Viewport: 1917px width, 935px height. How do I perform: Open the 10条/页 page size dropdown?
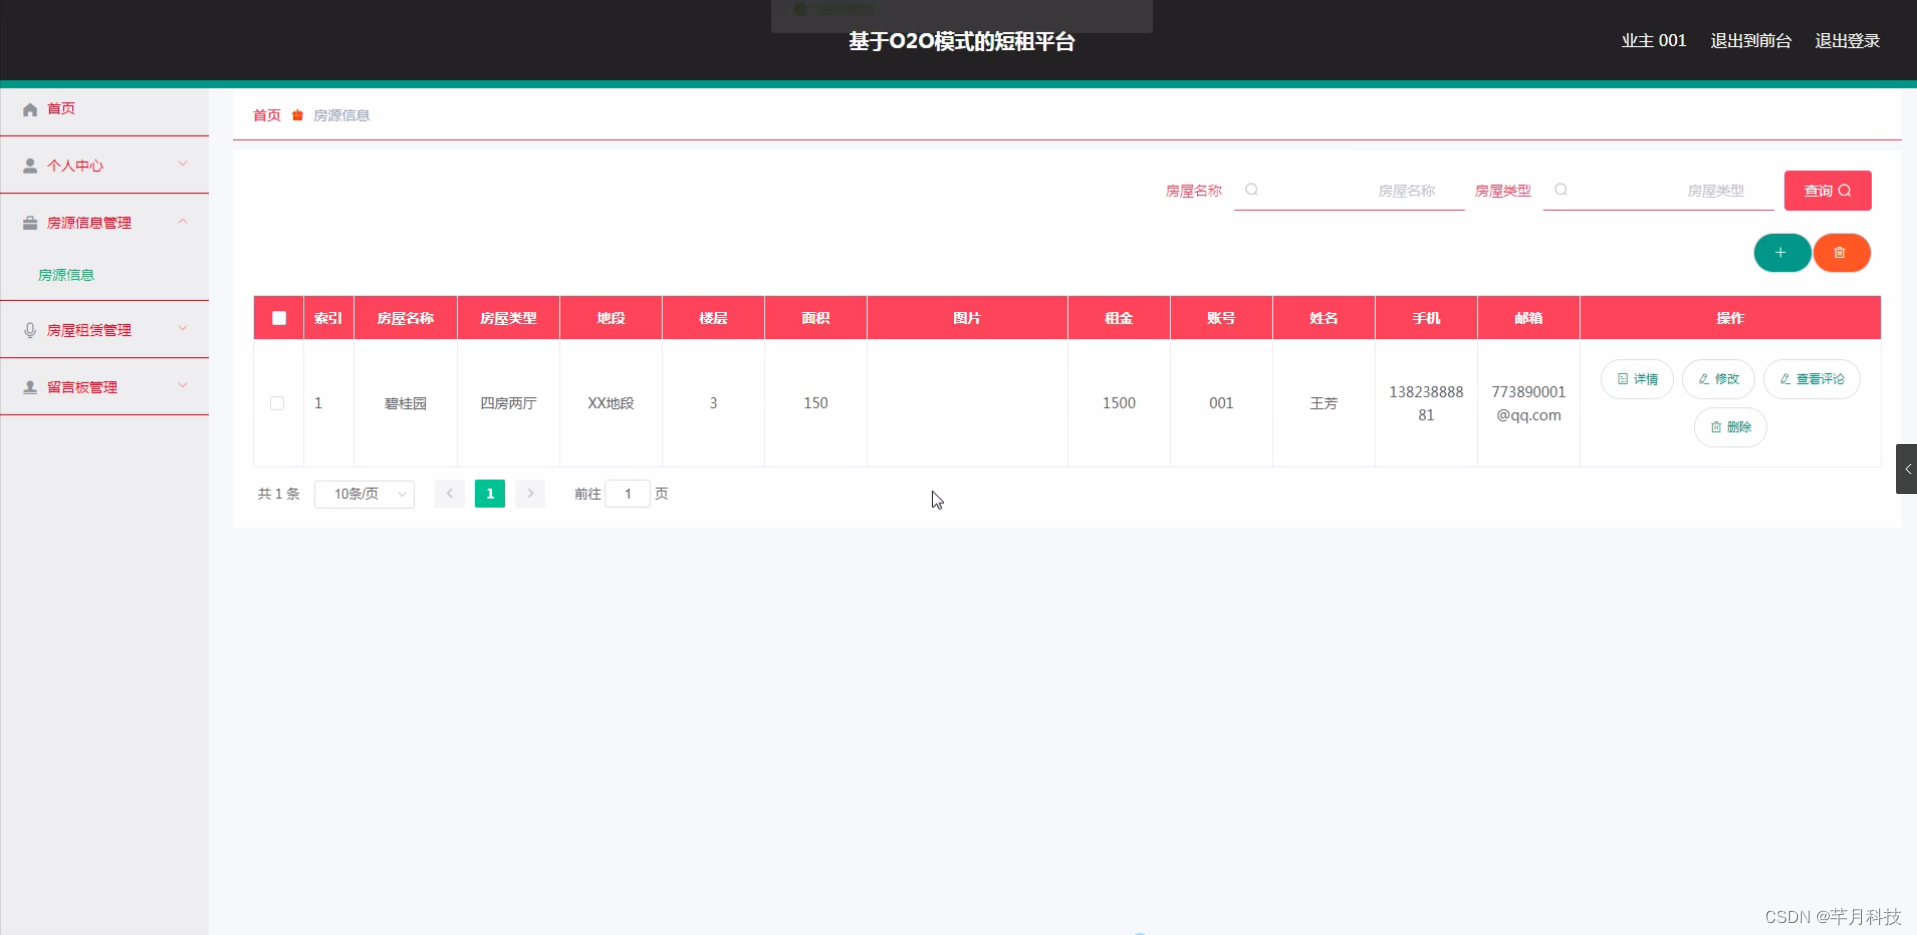coord(364,493)
